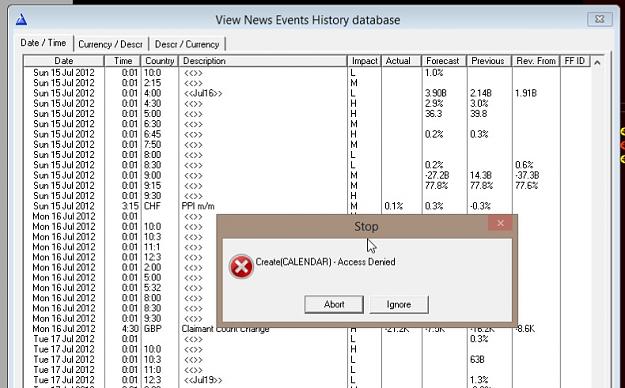Click the Country column header
625x388 pixels.
[x=159, y=61]
